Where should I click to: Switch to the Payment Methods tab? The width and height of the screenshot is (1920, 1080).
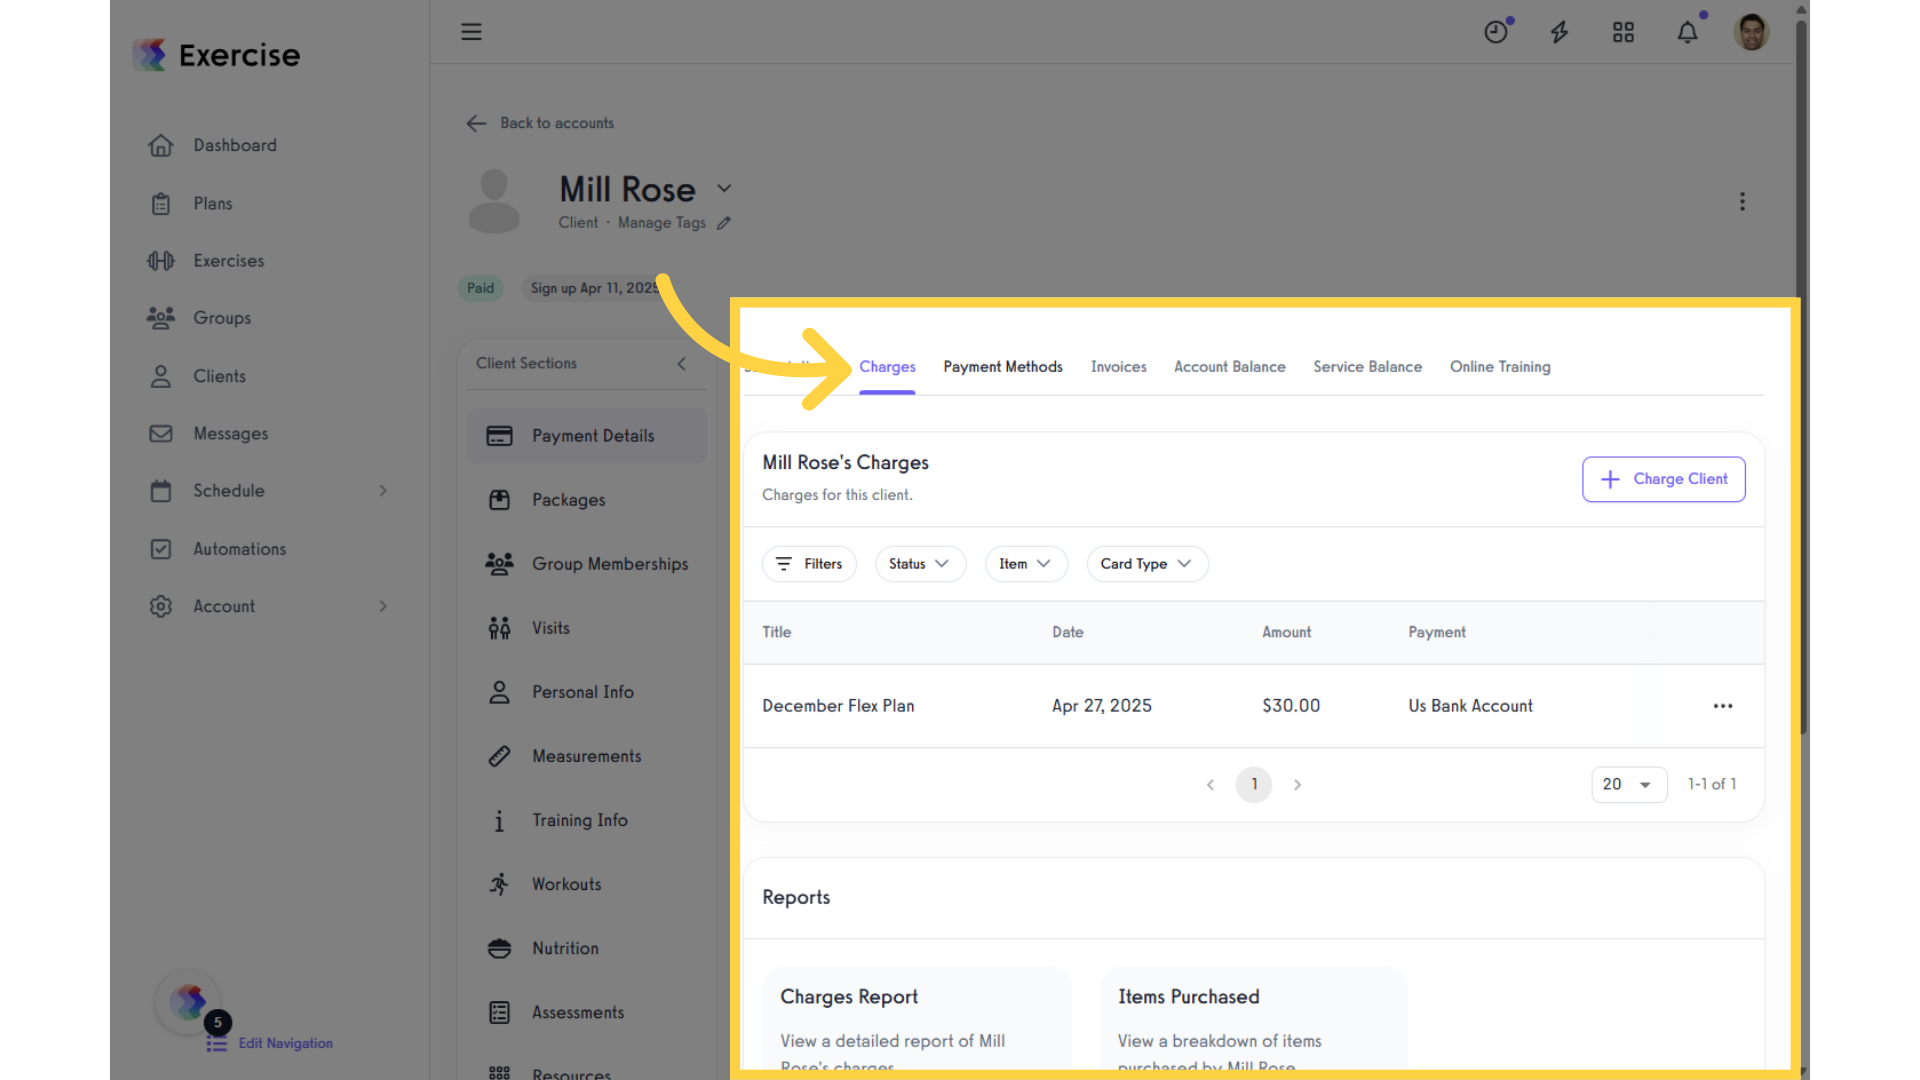click(x=1002, y=367)
